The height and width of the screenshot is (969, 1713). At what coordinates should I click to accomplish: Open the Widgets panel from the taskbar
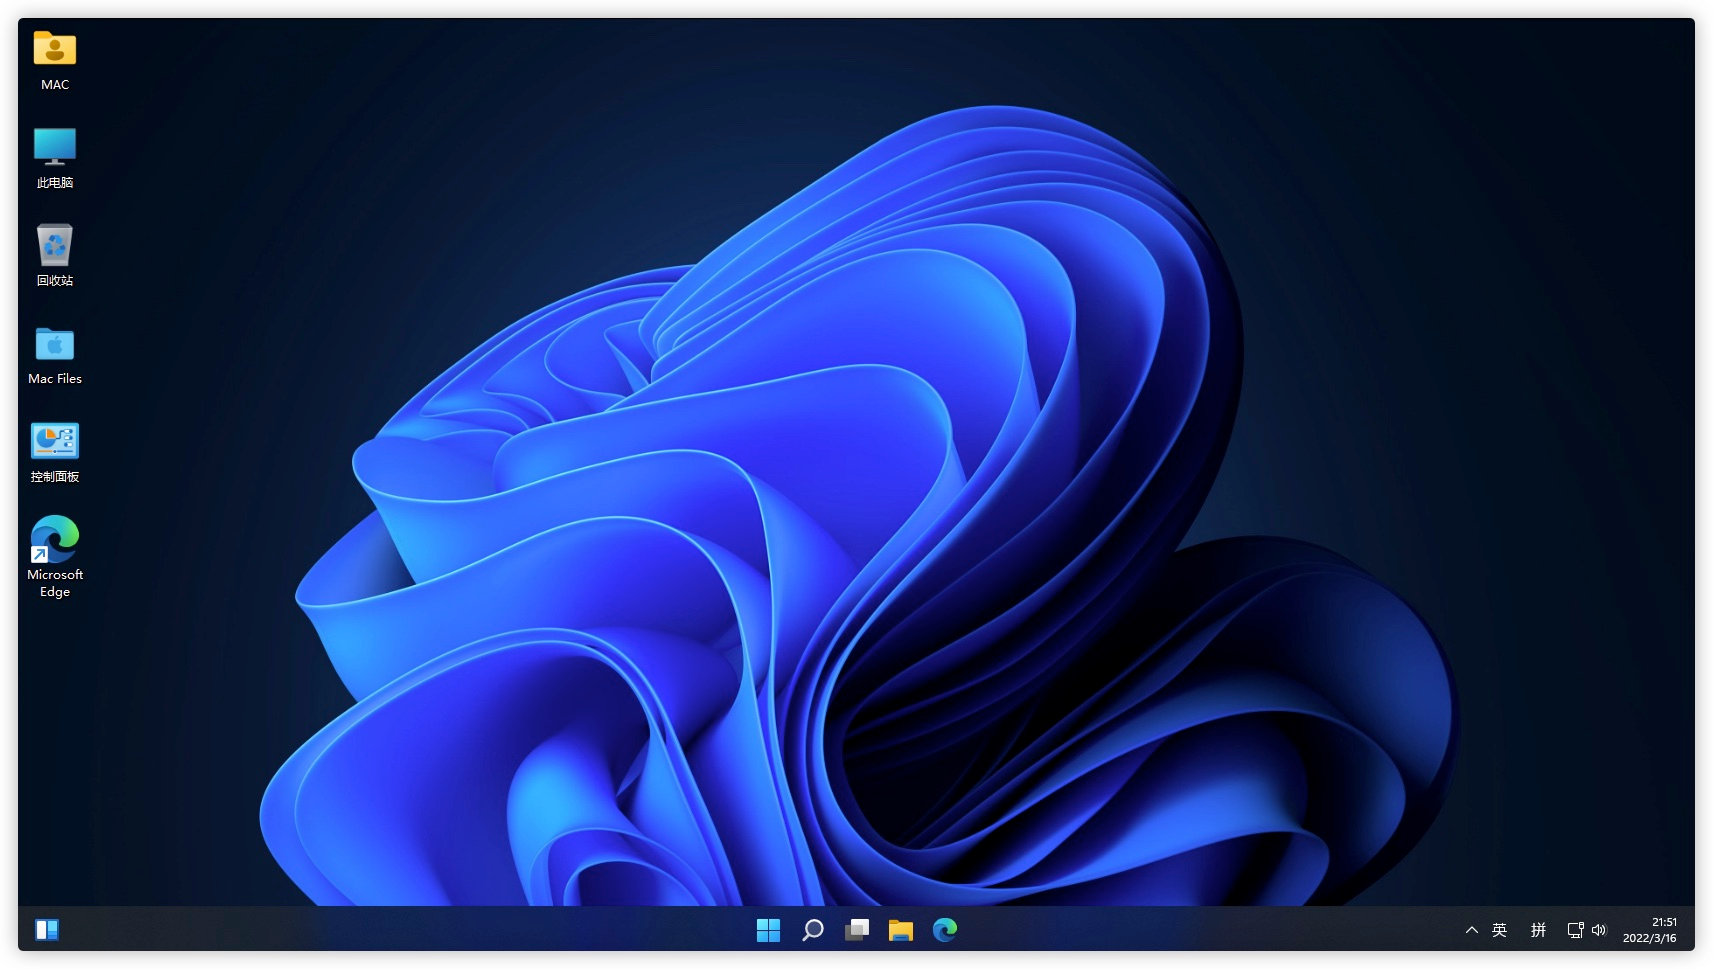[47, 930]
